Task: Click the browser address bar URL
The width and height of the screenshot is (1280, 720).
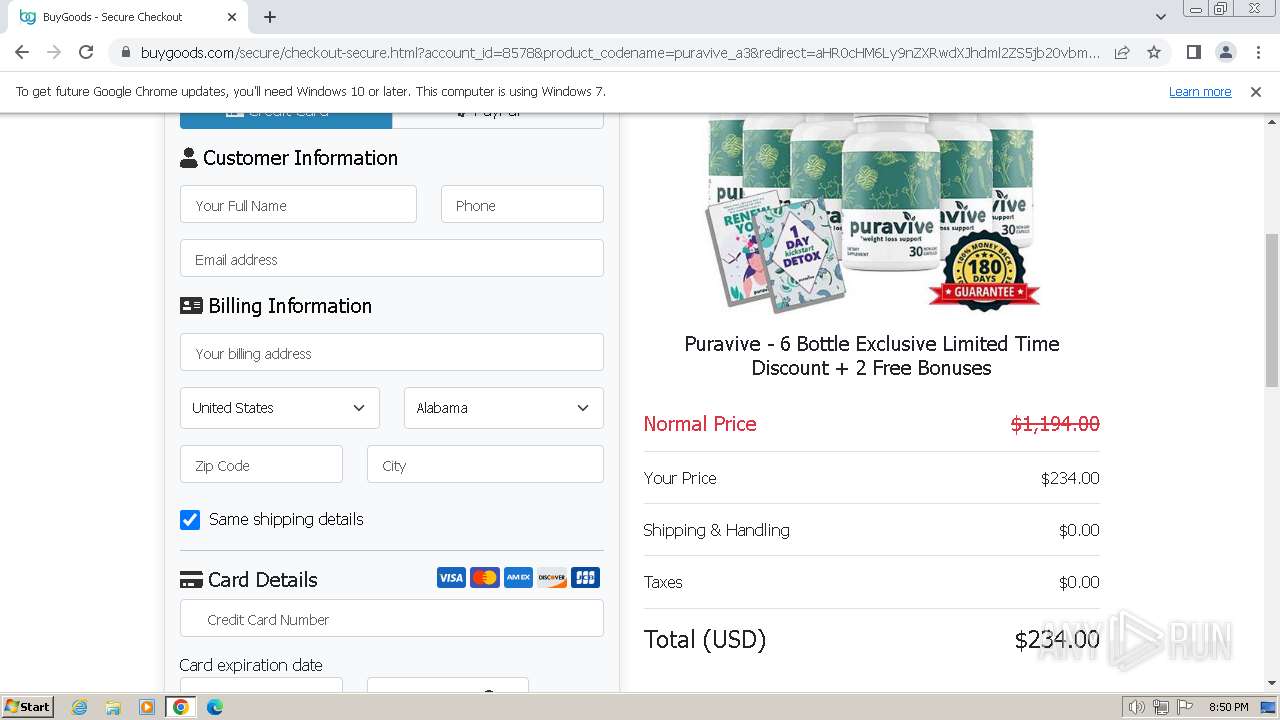Action: coord(620,52)
